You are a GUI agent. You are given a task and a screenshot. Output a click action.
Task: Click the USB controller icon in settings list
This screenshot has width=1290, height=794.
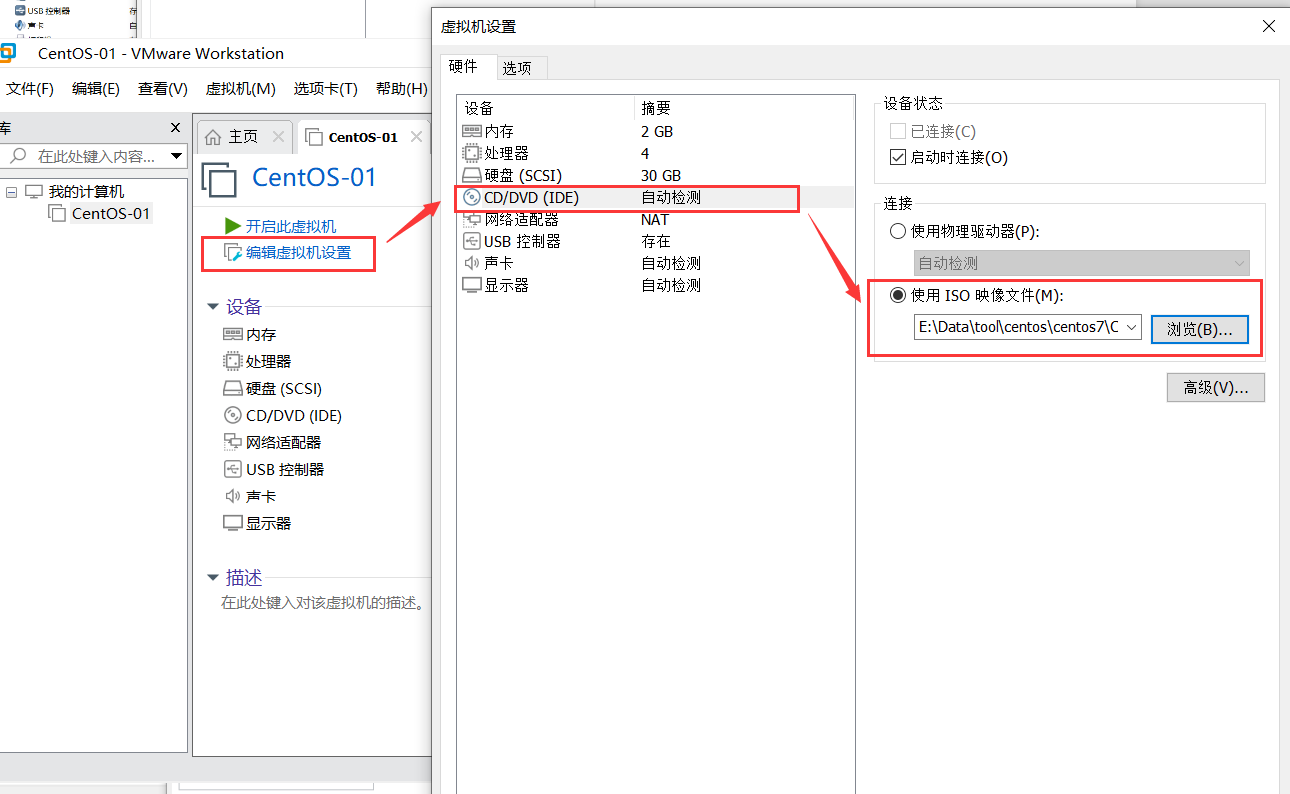coord(471,242)
